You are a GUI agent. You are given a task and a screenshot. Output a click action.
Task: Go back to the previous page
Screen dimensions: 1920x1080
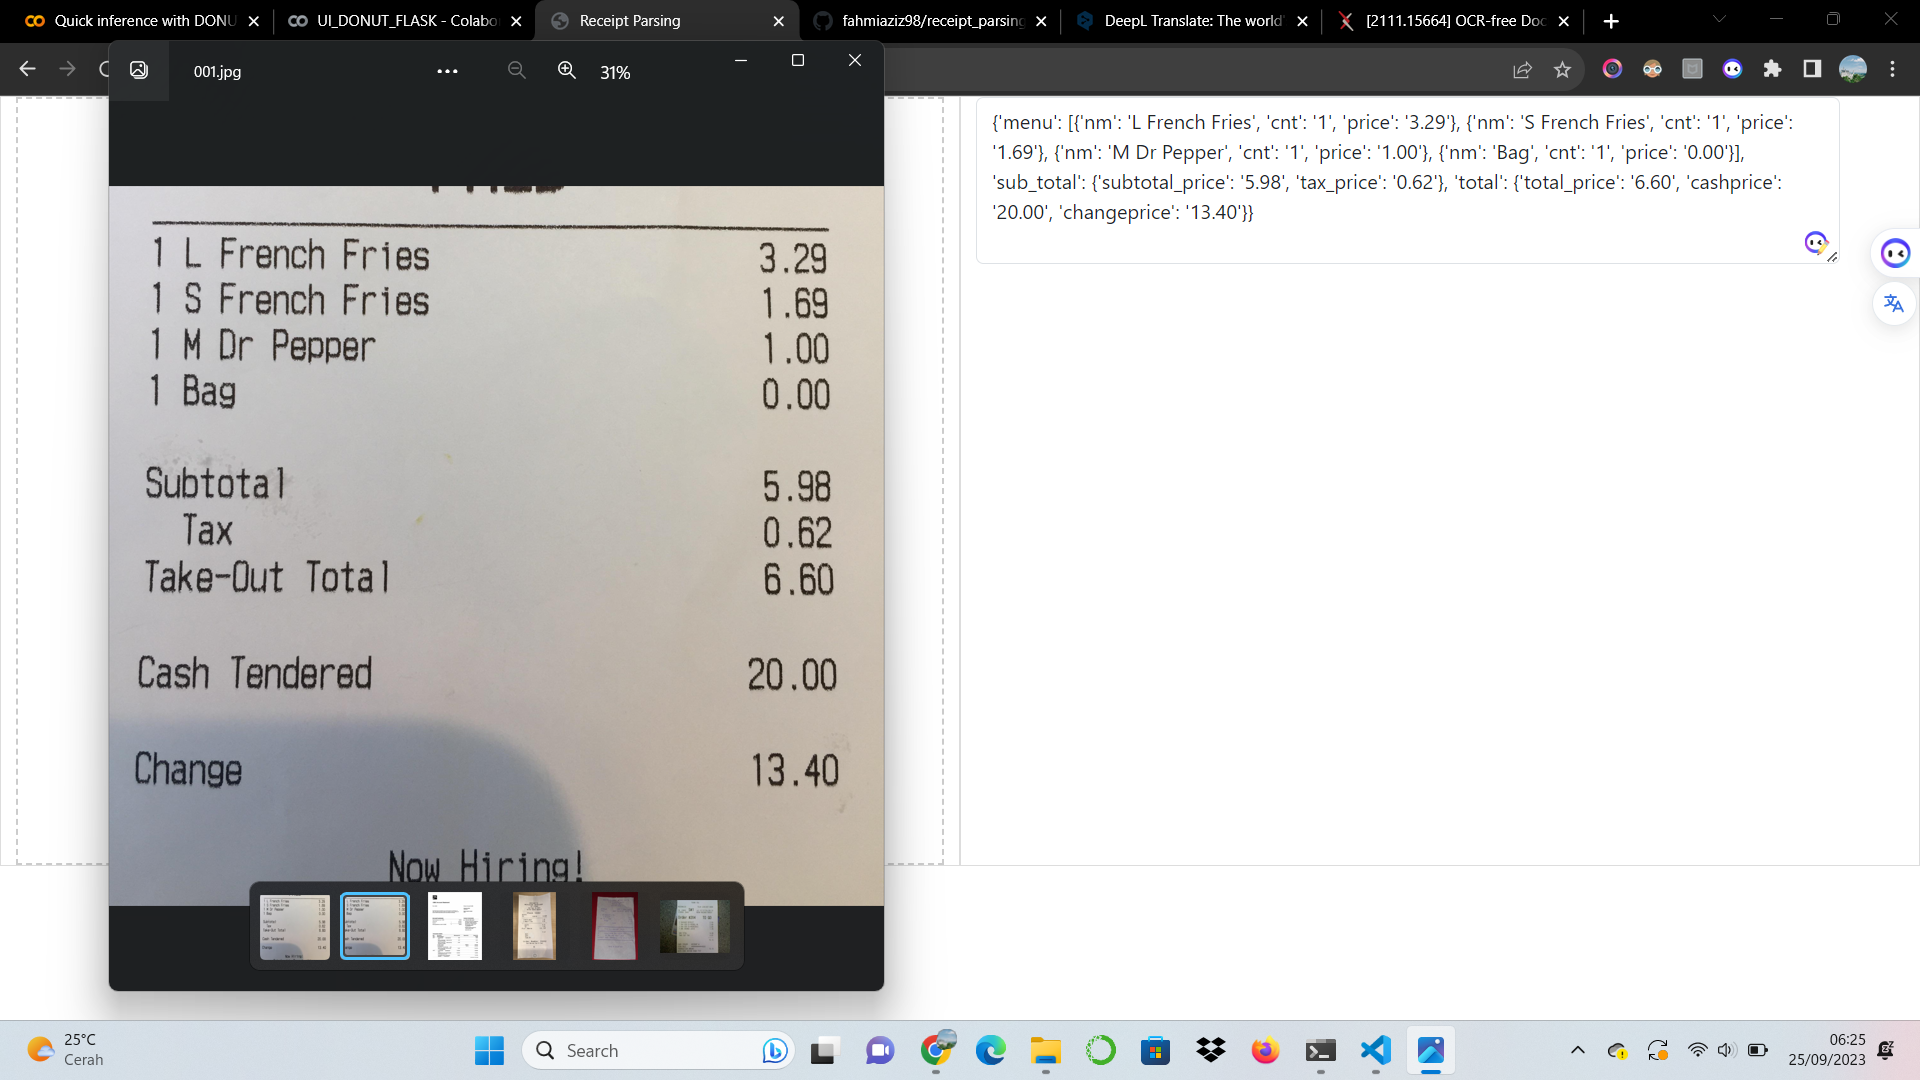(27, 68)
